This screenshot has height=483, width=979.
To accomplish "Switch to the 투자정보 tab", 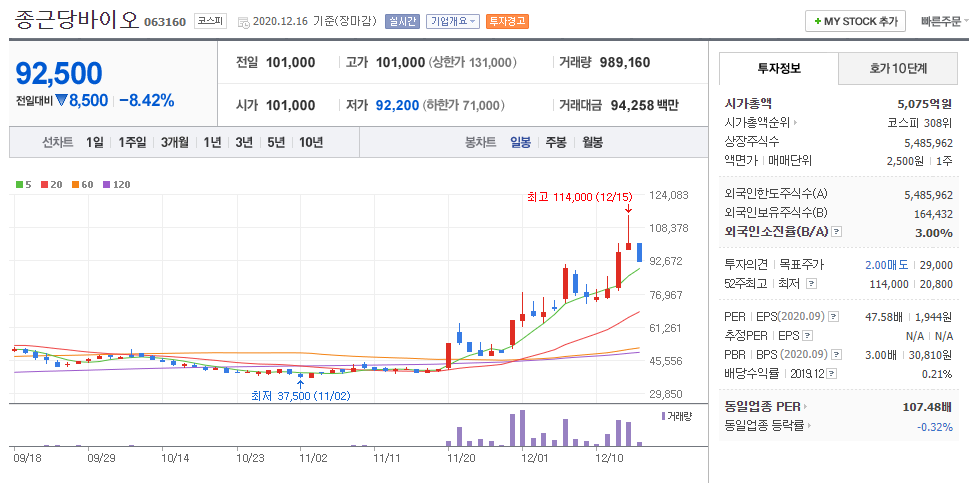I will point(779,69).
